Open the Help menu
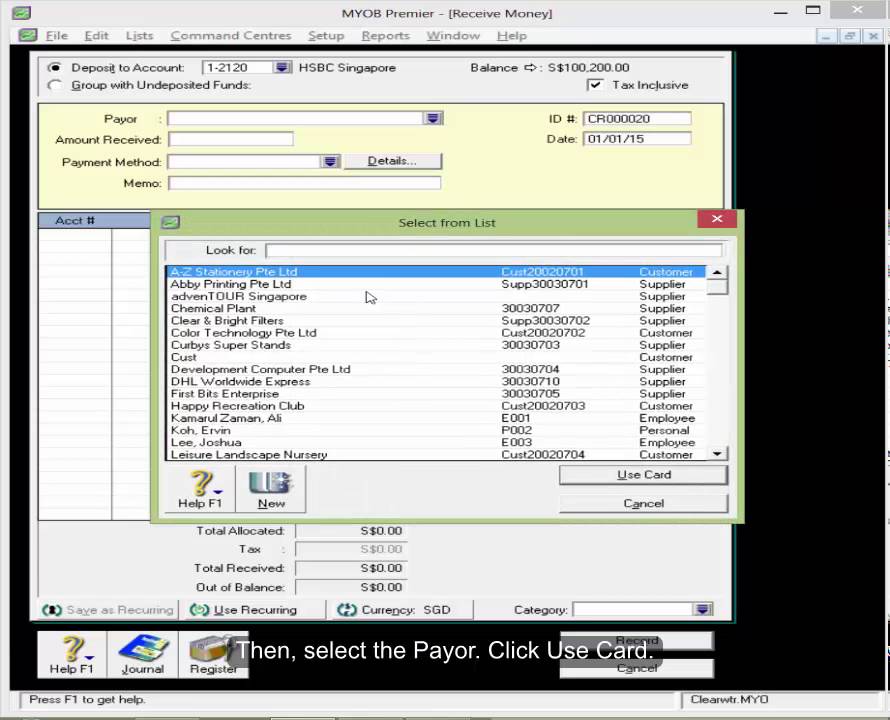 pyautogui.click(x=512, y=36)
